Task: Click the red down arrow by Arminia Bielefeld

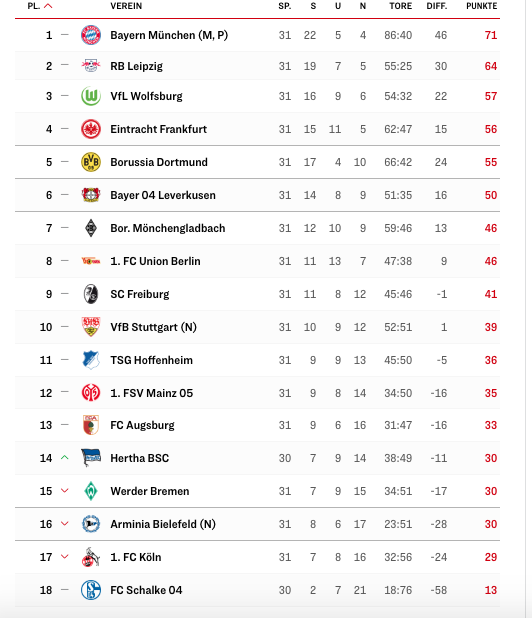Action: pyautogui.click(x=65, y=524)
